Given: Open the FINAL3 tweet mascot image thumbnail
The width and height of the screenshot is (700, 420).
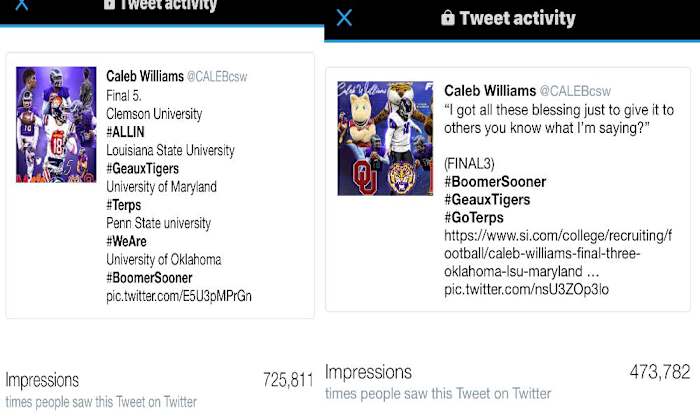Looking at the screenshot, I should (x=385, y=138).
